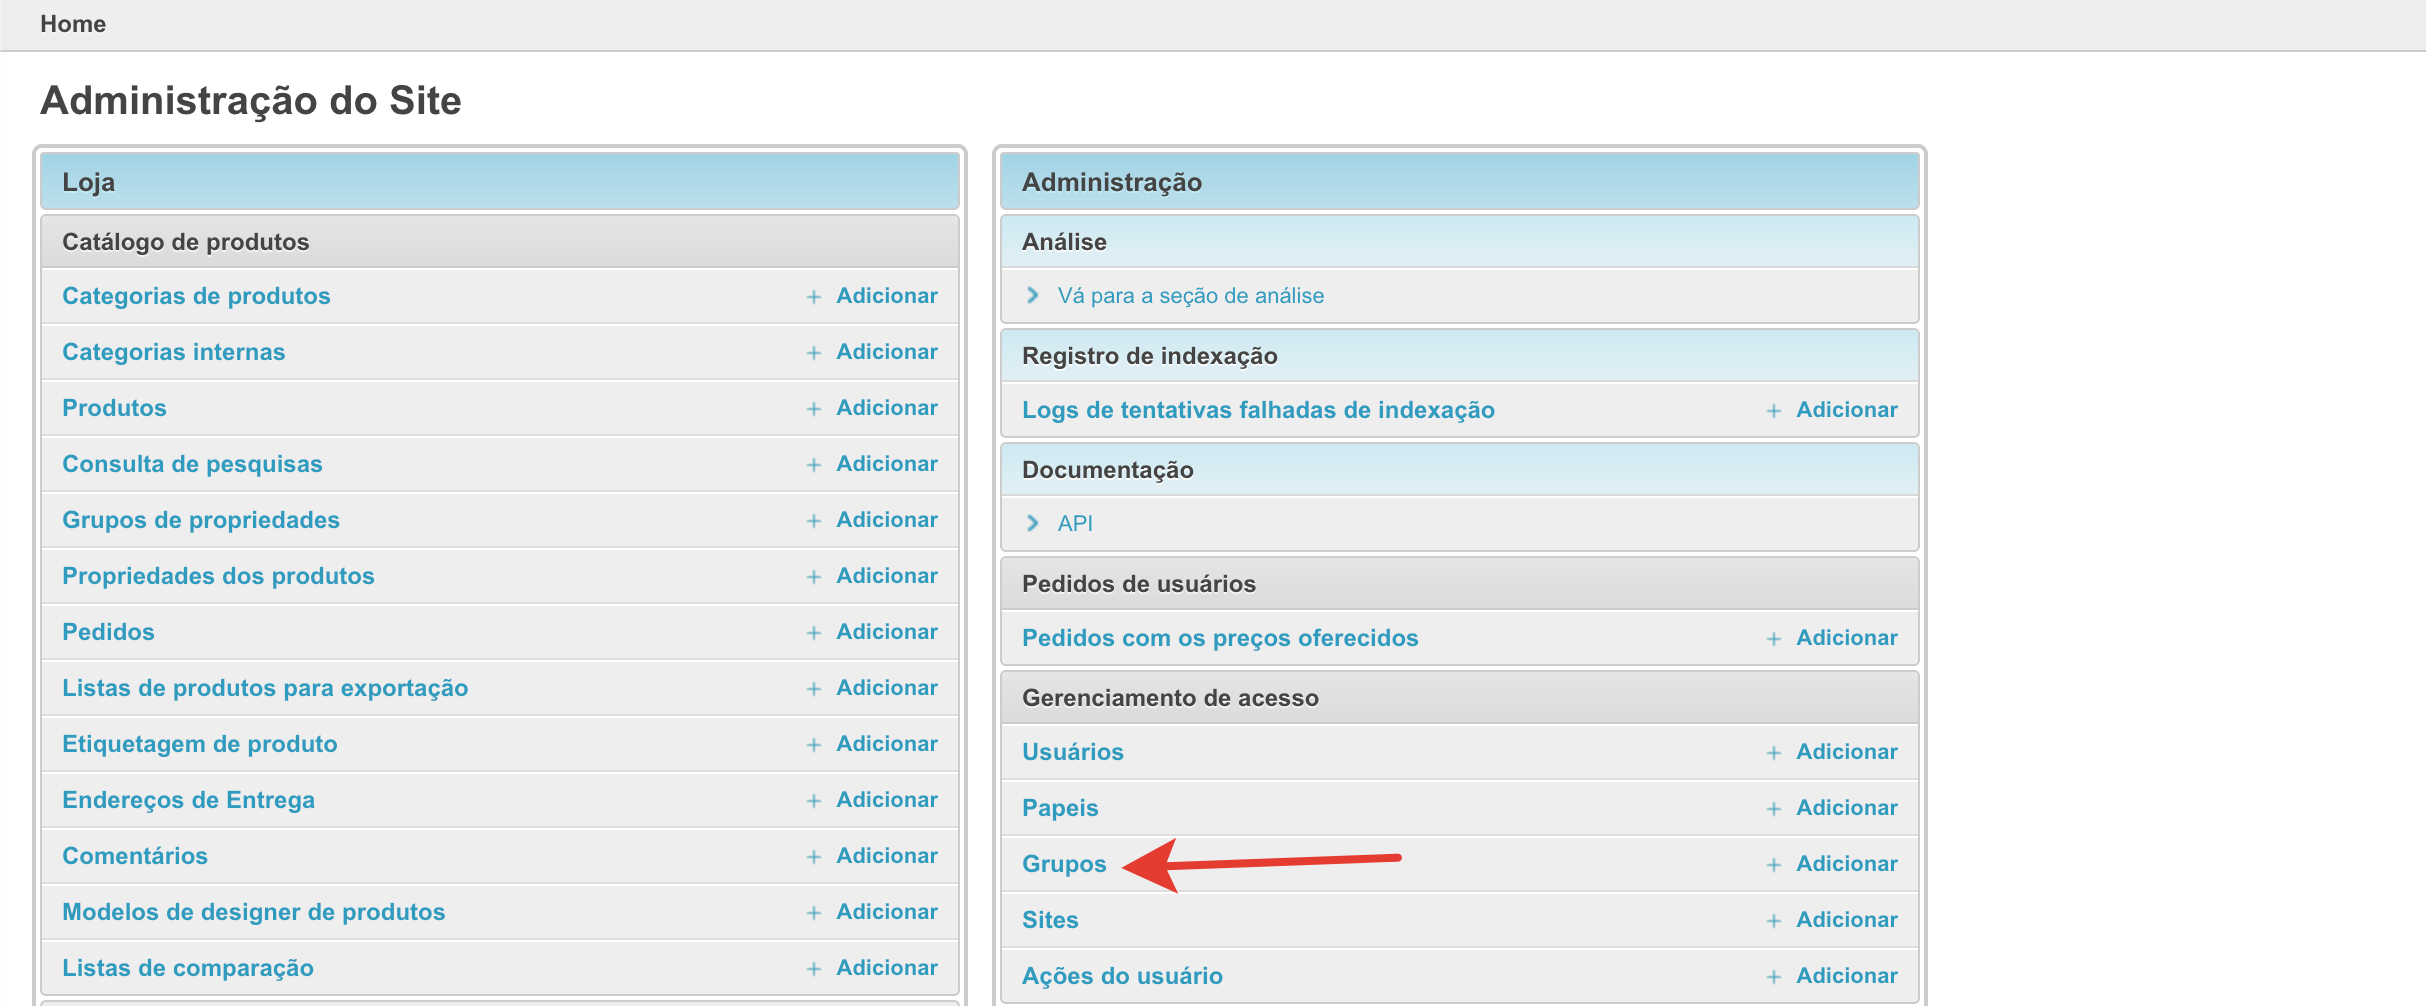This screenshot has height=1006, width=2426.
Task: Click the plus icon beside Pedidos
Action: (x=814, y=633)
